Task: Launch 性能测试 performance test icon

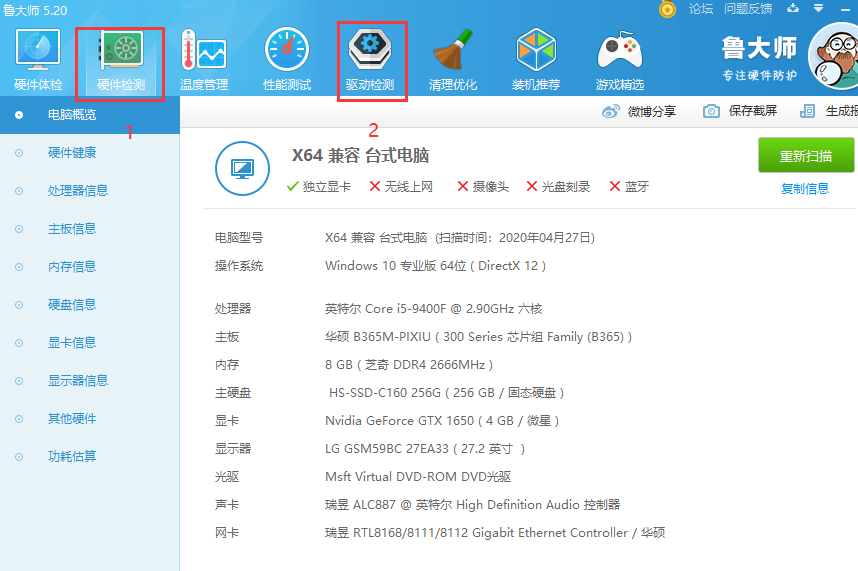Action: (x=287, y=58)
